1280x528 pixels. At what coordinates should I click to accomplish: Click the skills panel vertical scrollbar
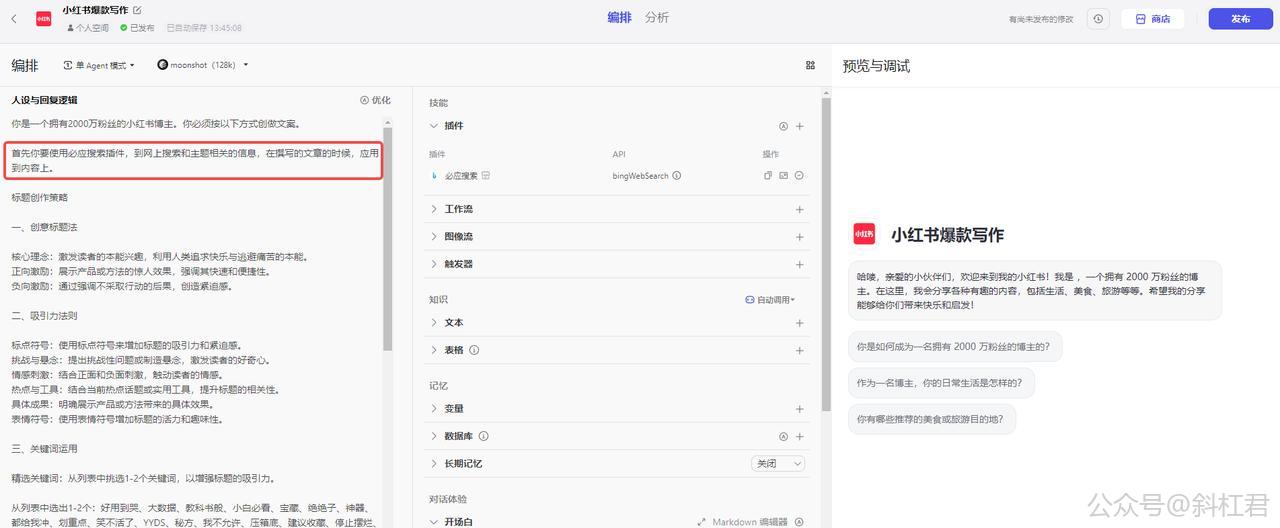click(x=826, y=254)
